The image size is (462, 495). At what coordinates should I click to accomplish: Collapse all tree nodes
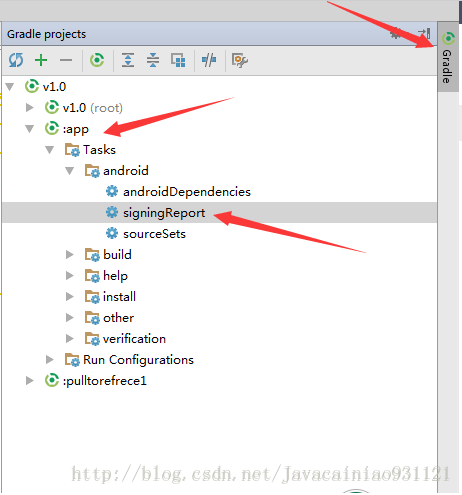click(153, 60)
